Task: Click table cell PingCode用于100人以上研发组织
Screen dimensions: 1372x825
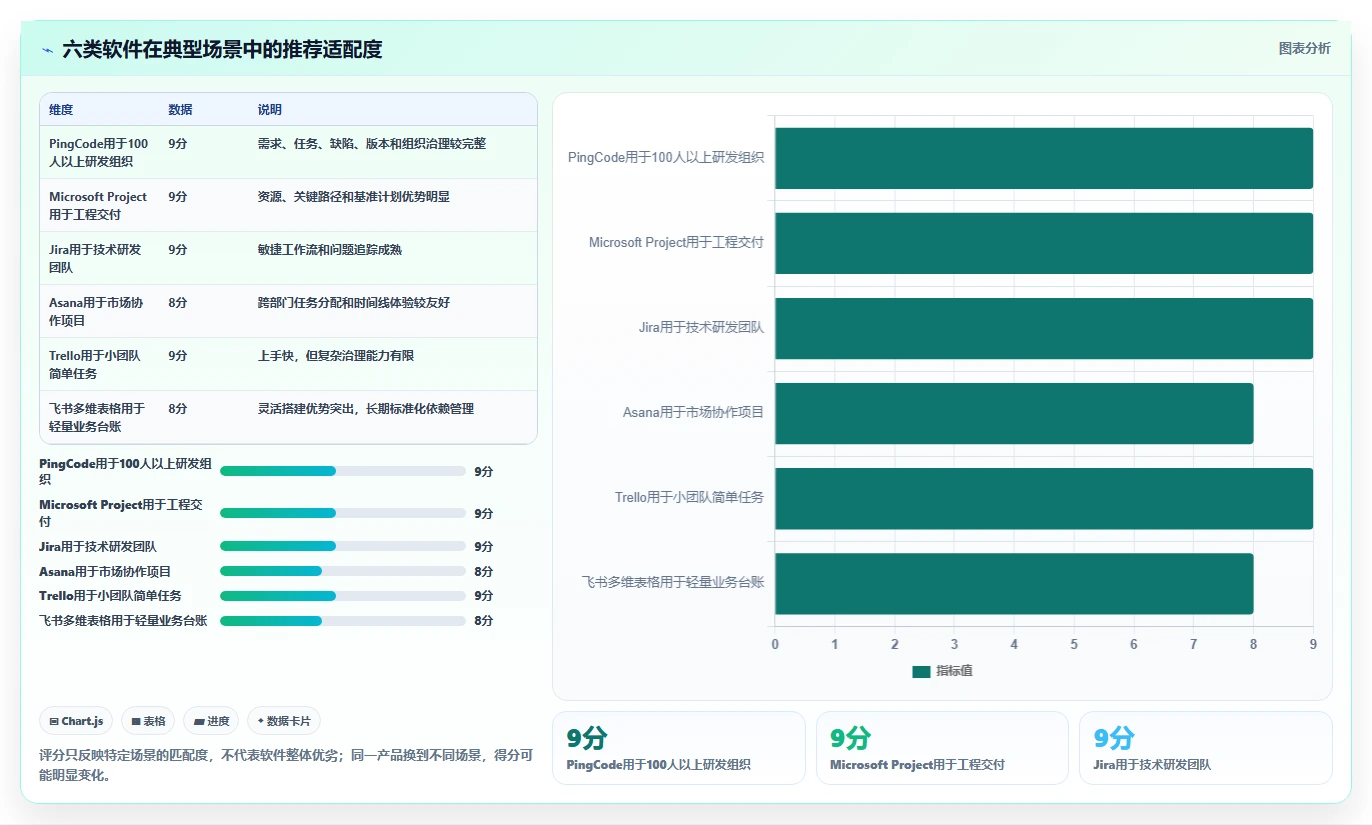Action: click(98, 152)
